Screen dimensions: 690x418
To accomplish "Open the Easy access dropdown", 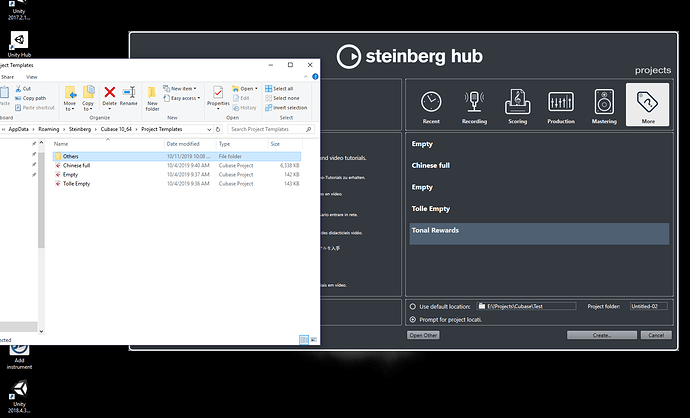I will (x=181, y=98).
